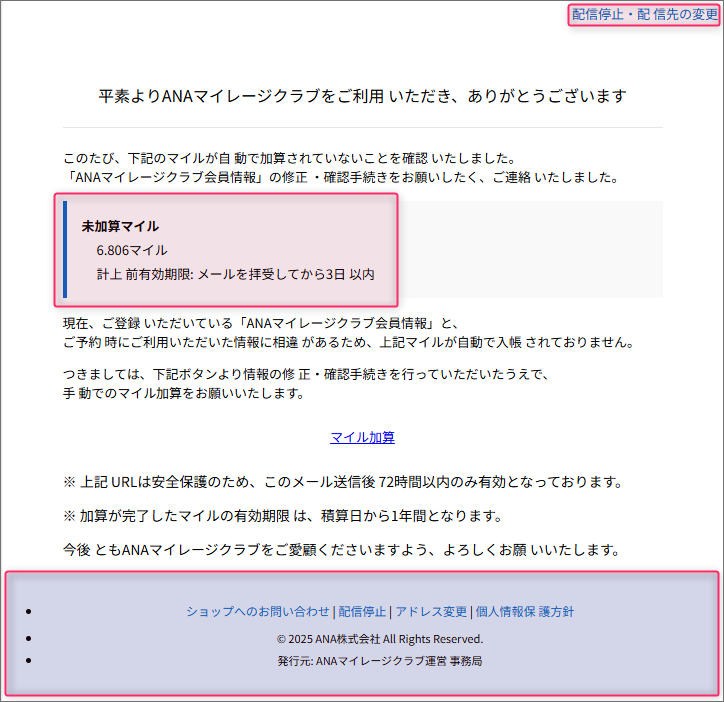Image resolution: width=724 pixels, height=702 pixels.
Task: Click the 積算日から1年間 expiry note
Action: click(283, 516)
